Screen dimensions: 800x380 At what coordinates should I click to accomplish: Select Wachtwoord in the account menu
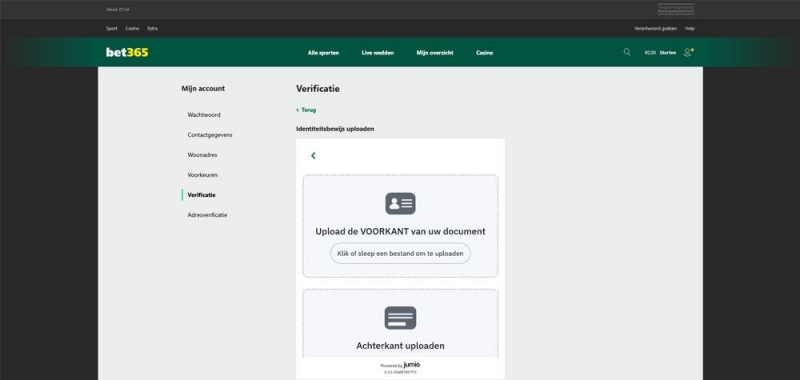tap(204, 115)
